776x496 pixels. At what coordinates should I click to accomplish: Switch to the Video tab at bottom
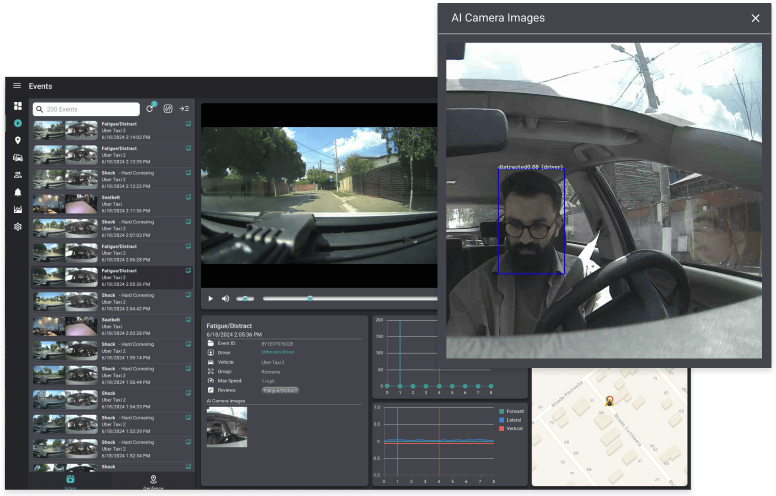click(x=70, y=482)
